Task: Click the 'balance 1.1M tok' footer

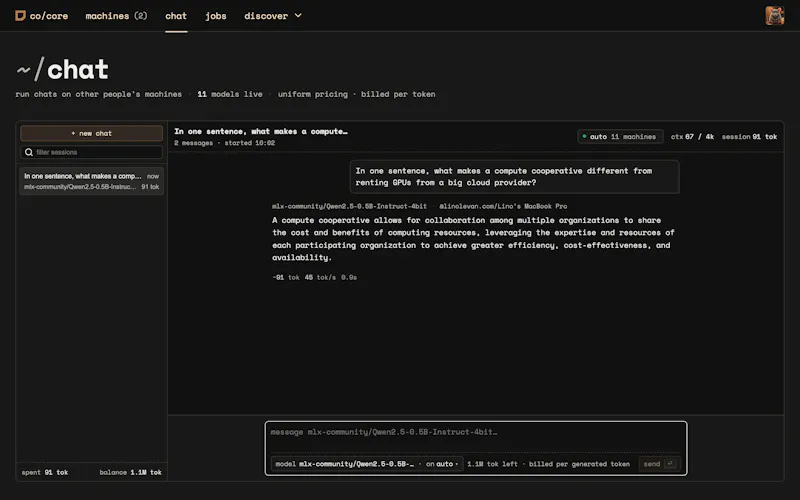Action: pos(131,472)
